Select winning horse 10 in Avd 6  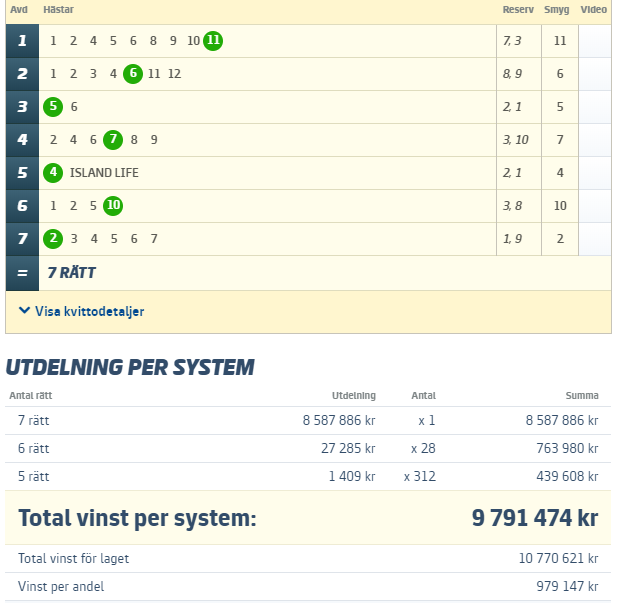113,206
